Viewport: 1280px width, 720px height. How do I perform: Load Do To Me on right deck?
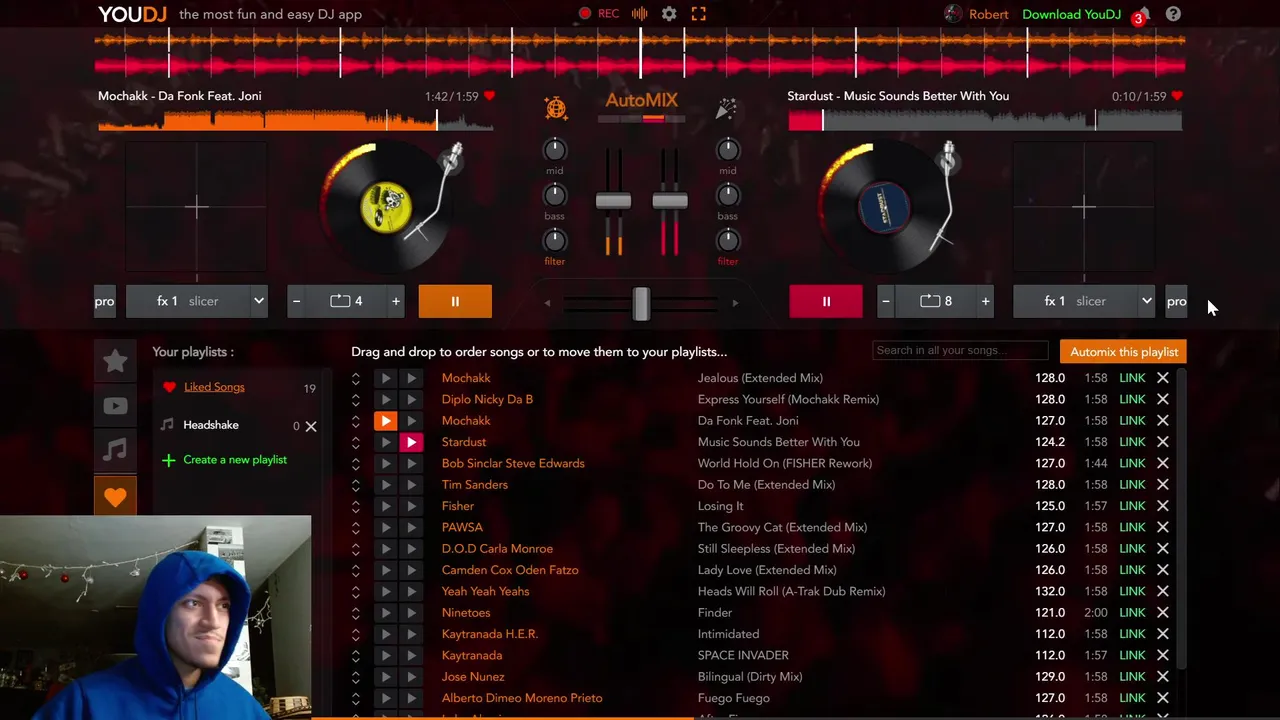coord(411,485)
